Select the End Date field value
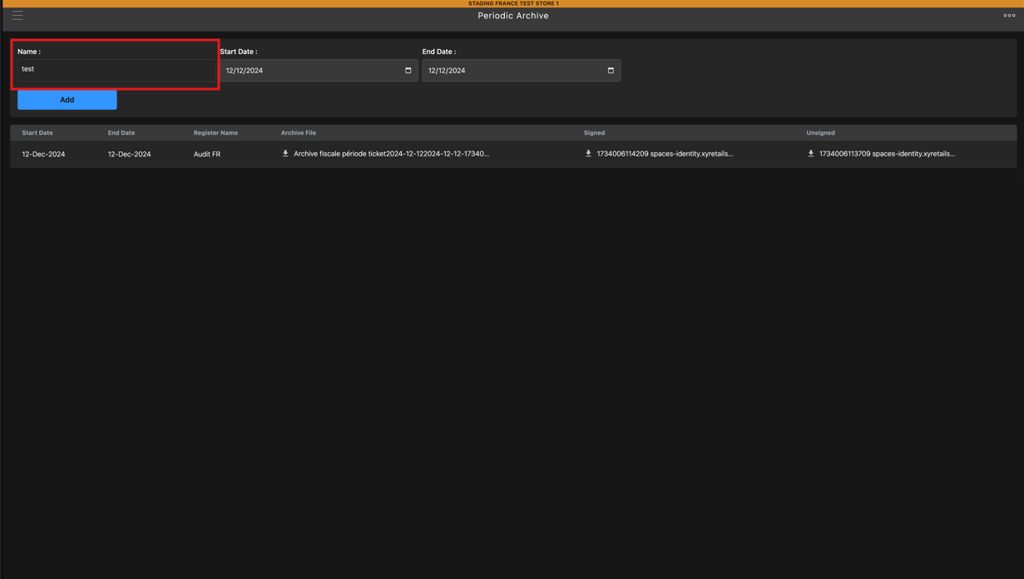This screenshot has width=1024, height=579. 447,70
